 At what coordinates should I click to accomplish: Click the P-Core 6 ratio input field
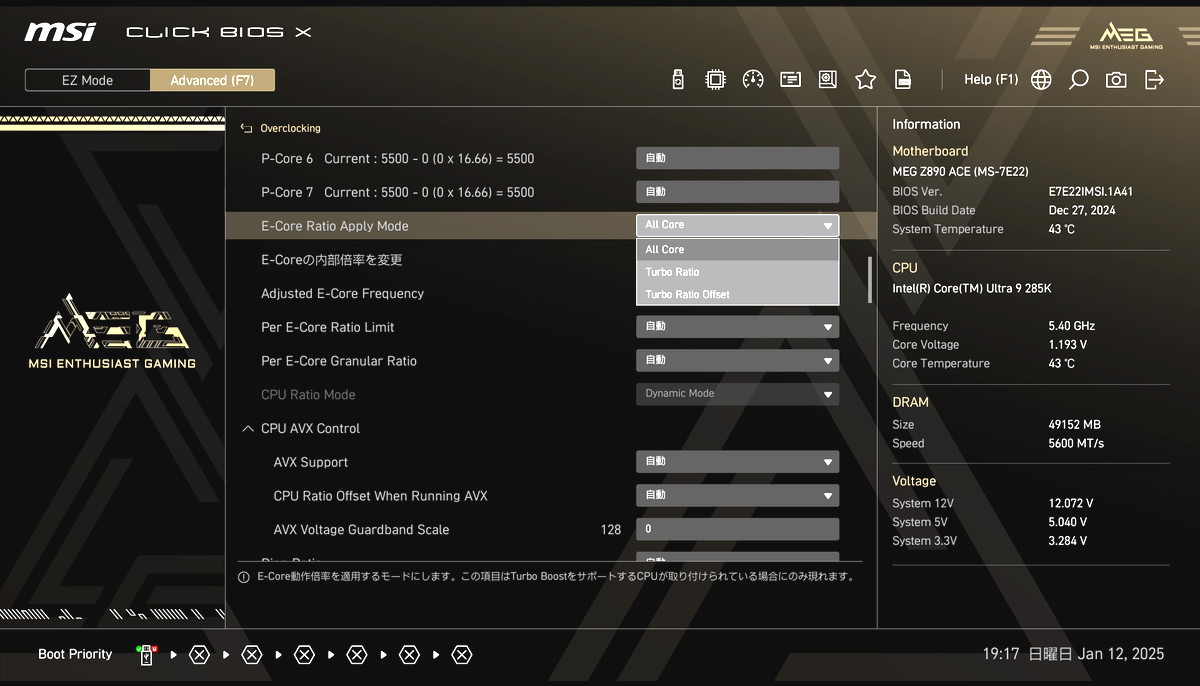click(738, 158)
